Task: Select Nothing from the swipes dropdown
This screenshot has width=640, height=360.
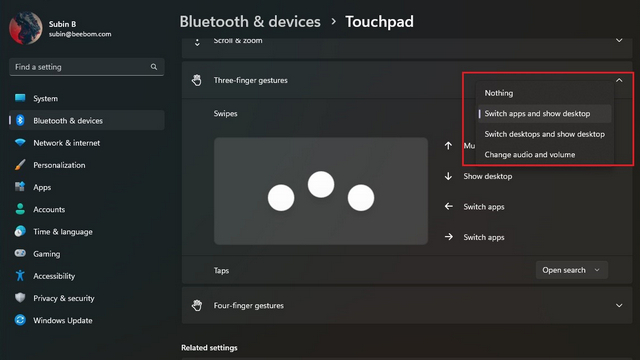Action: click(x=544, y=93)
